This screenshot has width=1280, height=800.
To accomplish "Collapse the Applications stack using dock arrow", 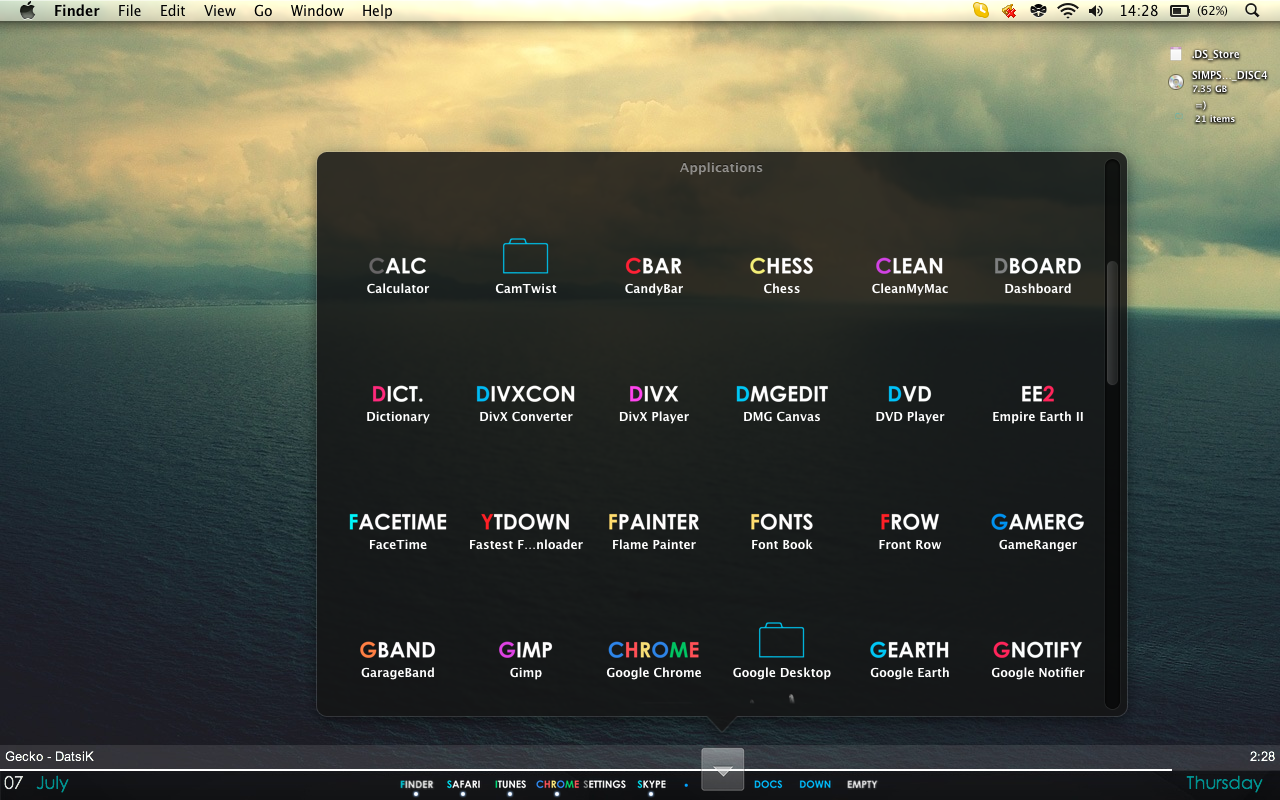I will [x=723, y=769].
